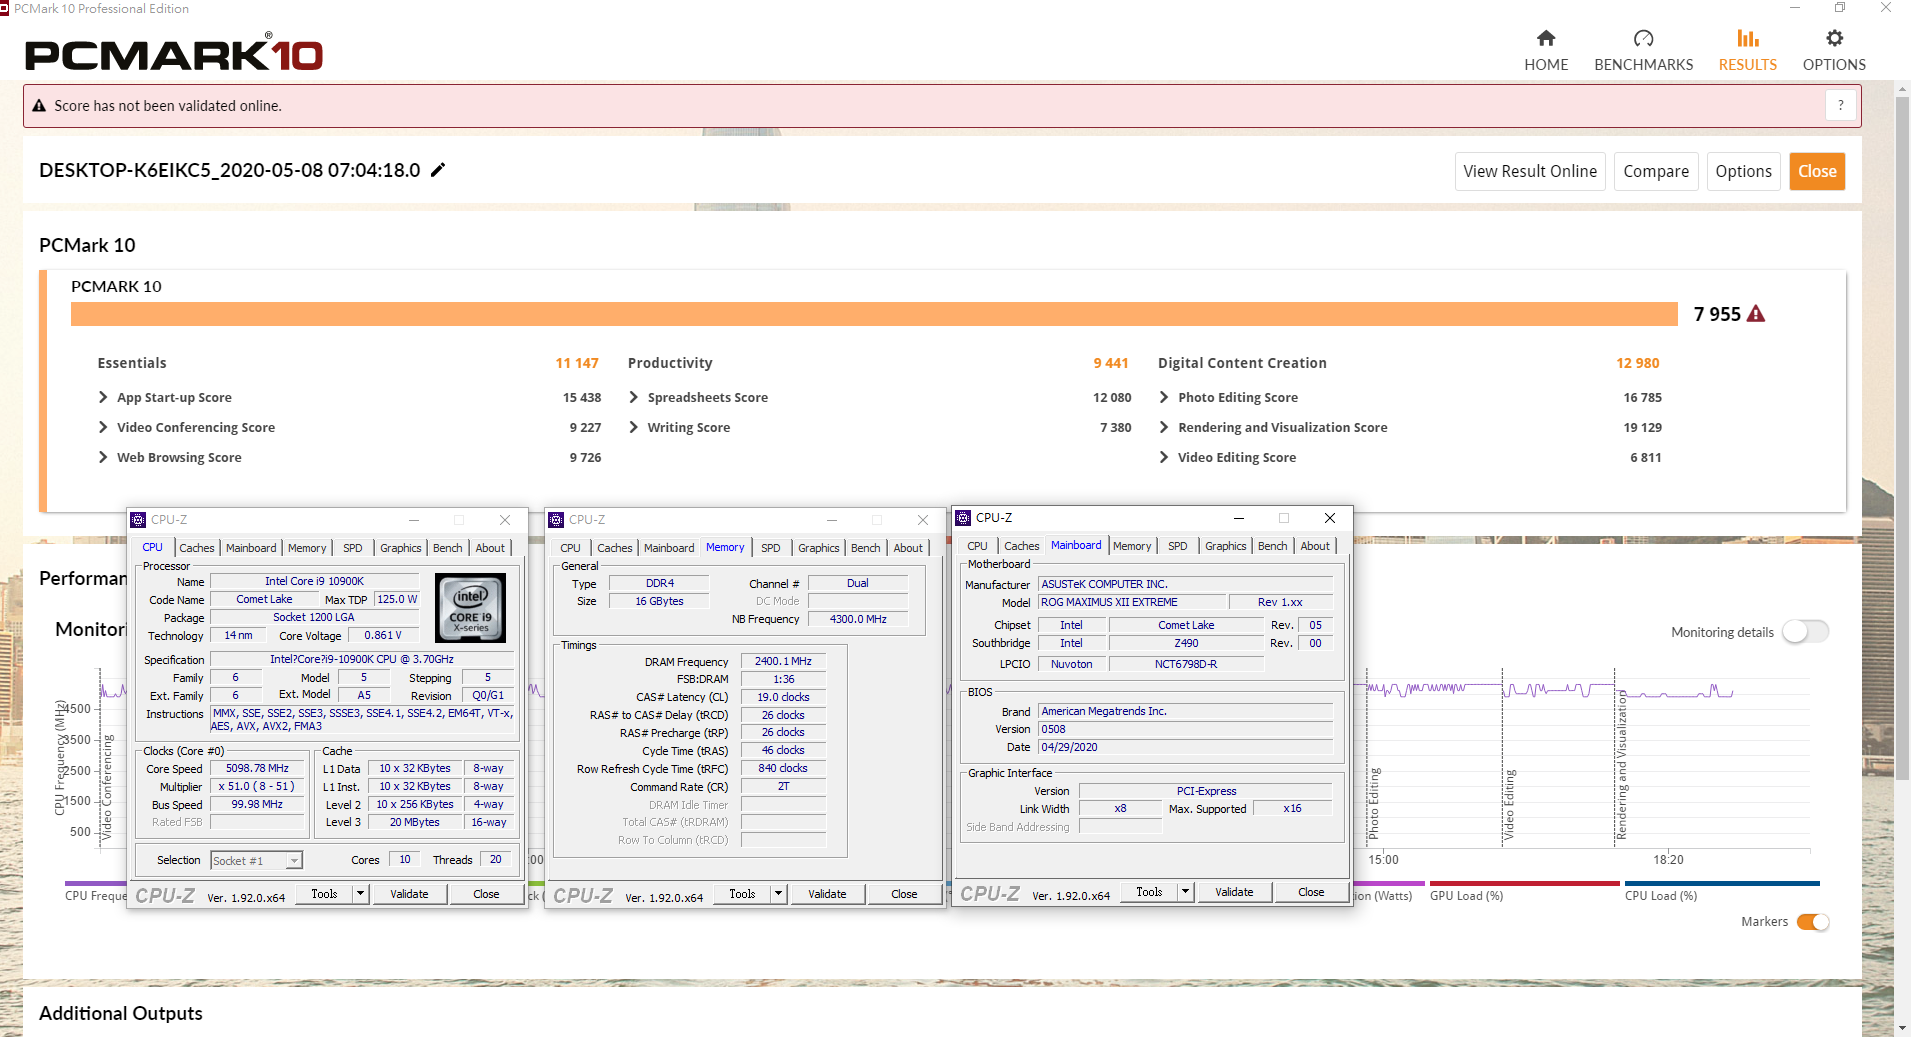Click the Rendering and Visualization chart marker
This screenshot has height=1037, width=1911.
point(1621,766)
